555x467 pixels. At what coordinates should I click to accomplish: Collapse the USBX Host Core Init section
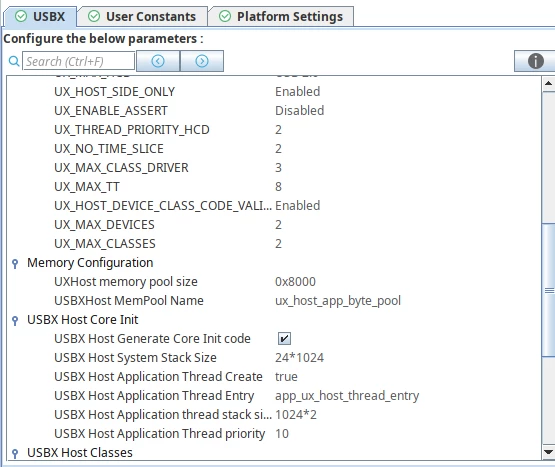pos(15,320)
